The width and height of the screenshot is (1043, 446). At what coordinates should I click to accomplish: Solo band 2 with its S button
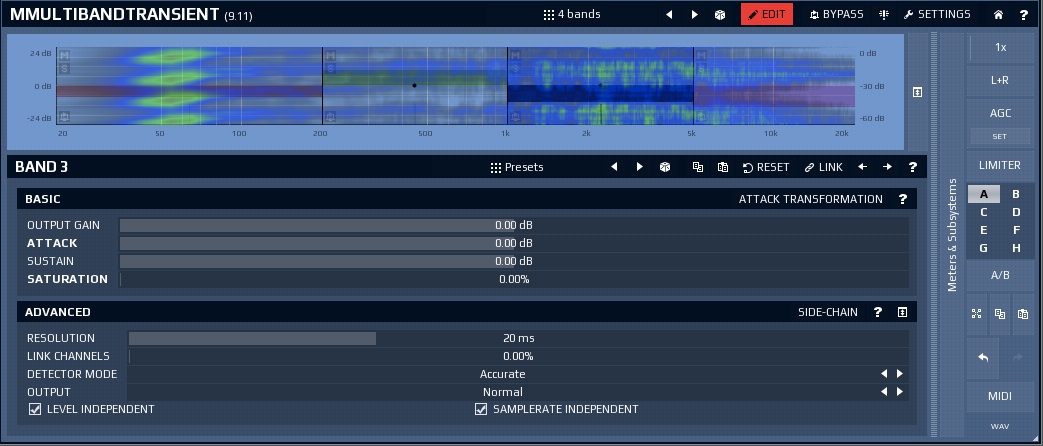point(331,68)
